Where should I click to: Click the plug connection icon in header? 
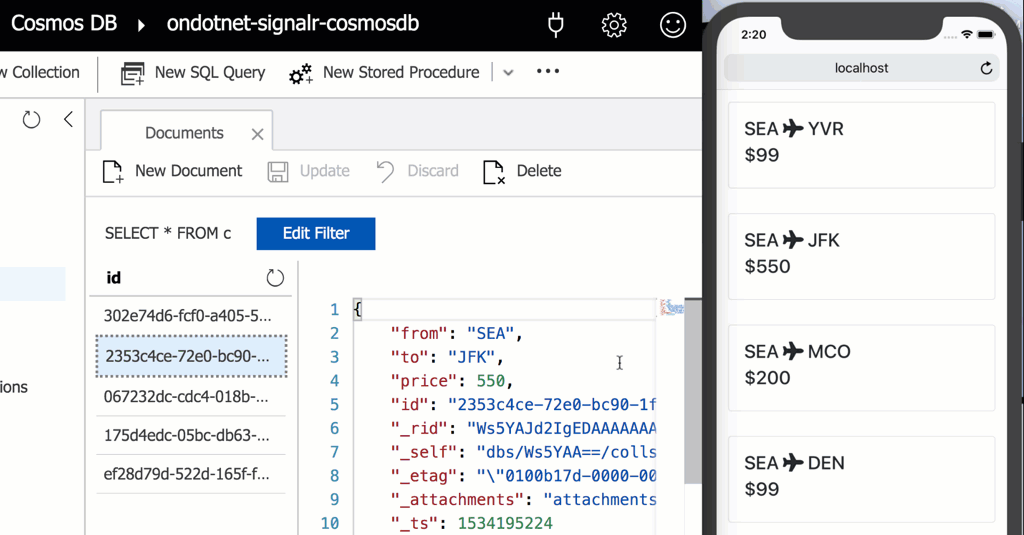(x=556, y=25)
